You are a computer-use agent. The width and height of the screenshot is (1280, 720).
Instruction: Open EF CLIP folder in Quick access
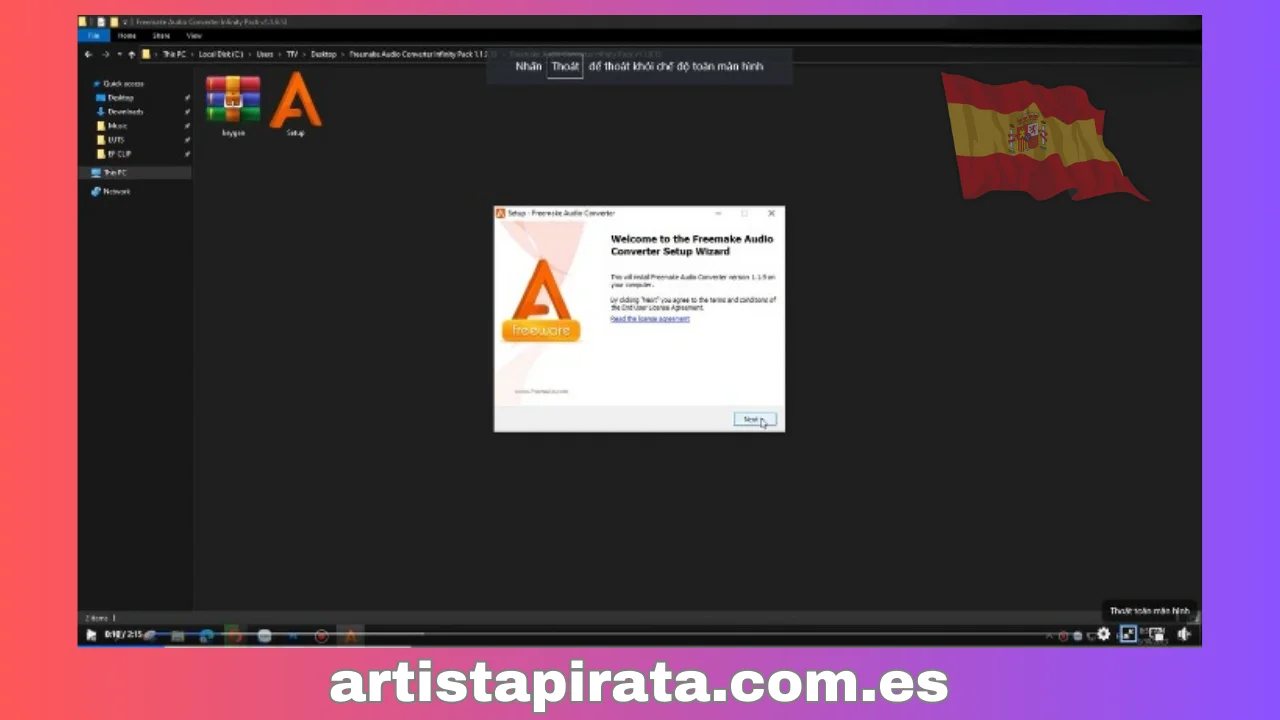coord(115,154)
